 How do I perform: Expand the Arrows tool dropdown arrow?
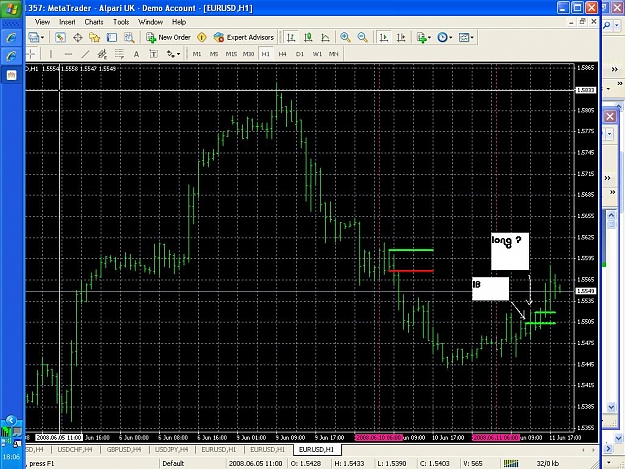(x=178, y=54)
